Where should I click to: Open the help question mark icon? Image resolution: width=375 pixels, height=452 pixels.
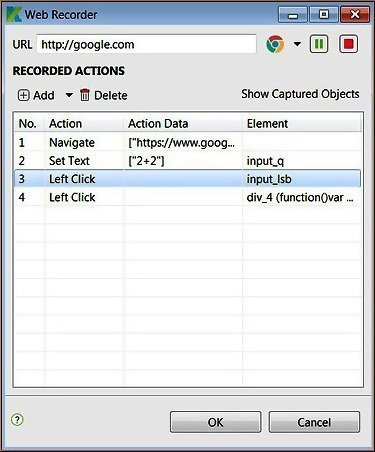click(x=17, y=419)
